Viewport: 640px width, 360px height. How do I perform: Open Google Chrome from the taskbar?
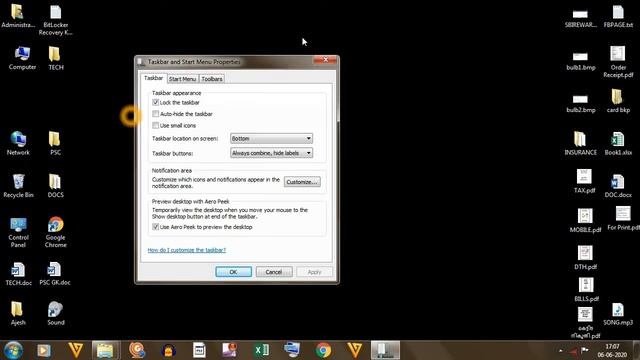323,350
